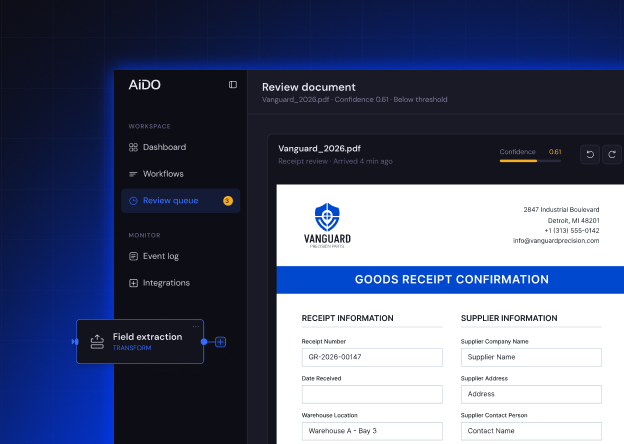Go to Dashboard
The image size is (624, 444).
181,147
